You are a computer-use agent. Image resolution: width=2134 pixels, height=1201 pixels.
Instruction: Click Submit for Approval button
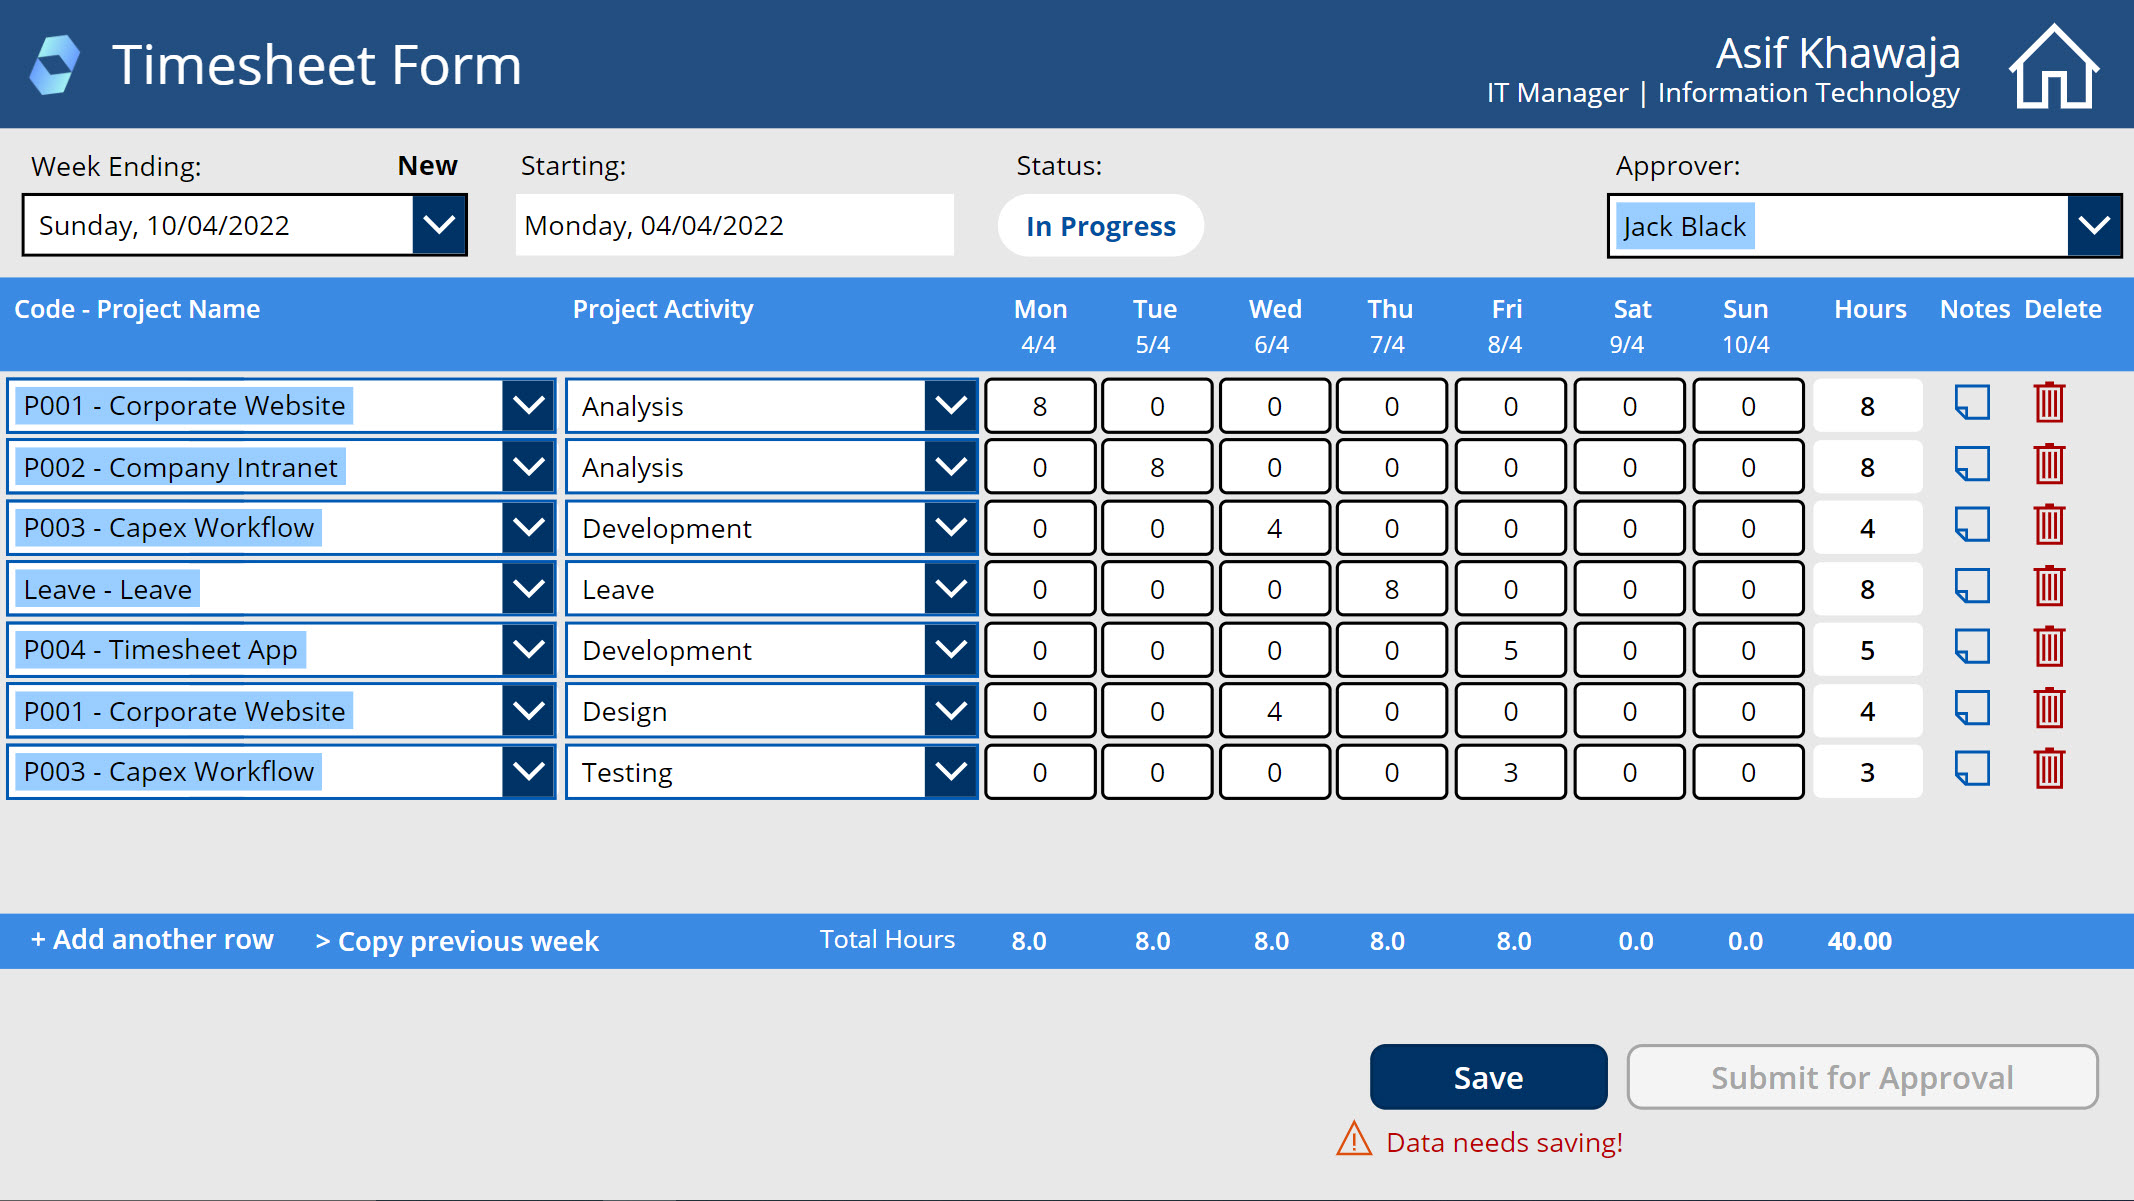click(x=1861, y=1077)
